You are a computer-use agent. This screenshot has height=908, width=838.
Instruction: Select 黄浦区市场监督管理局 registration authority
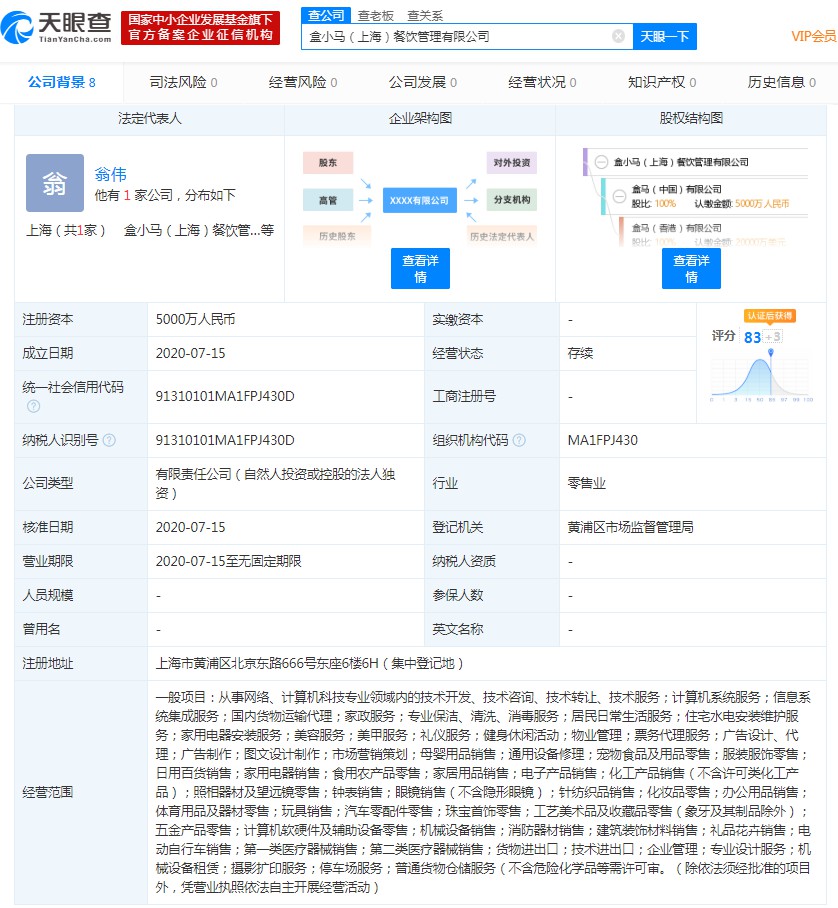click(x=630, y=528)
